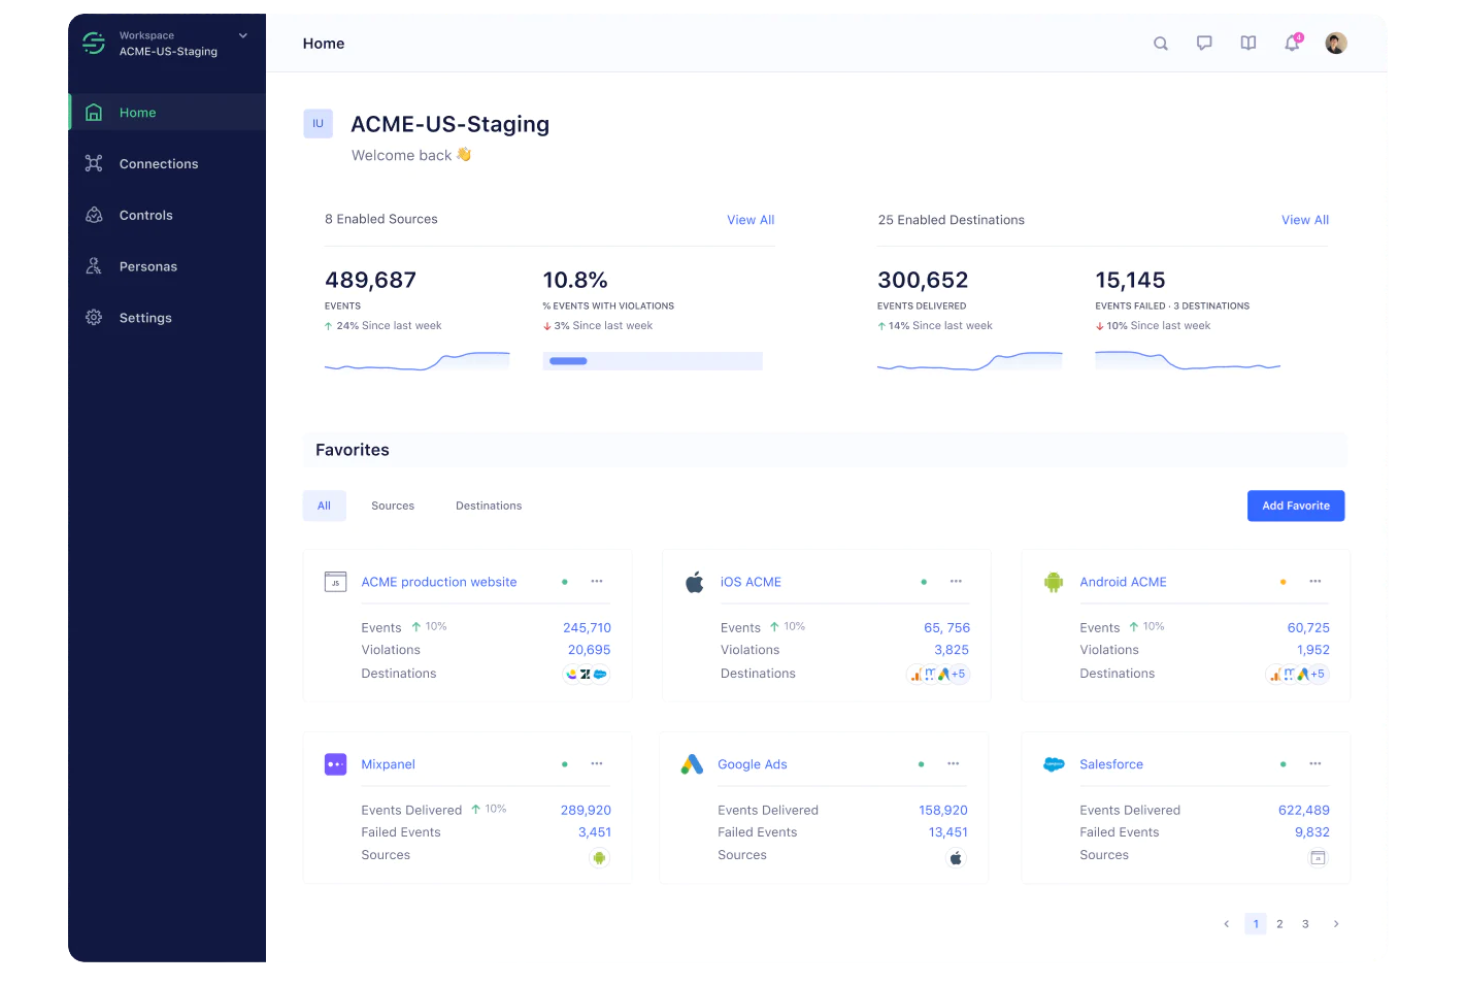Go to next page of favorites
The image size is (1480, 987).
click(x=1336, y=924)
